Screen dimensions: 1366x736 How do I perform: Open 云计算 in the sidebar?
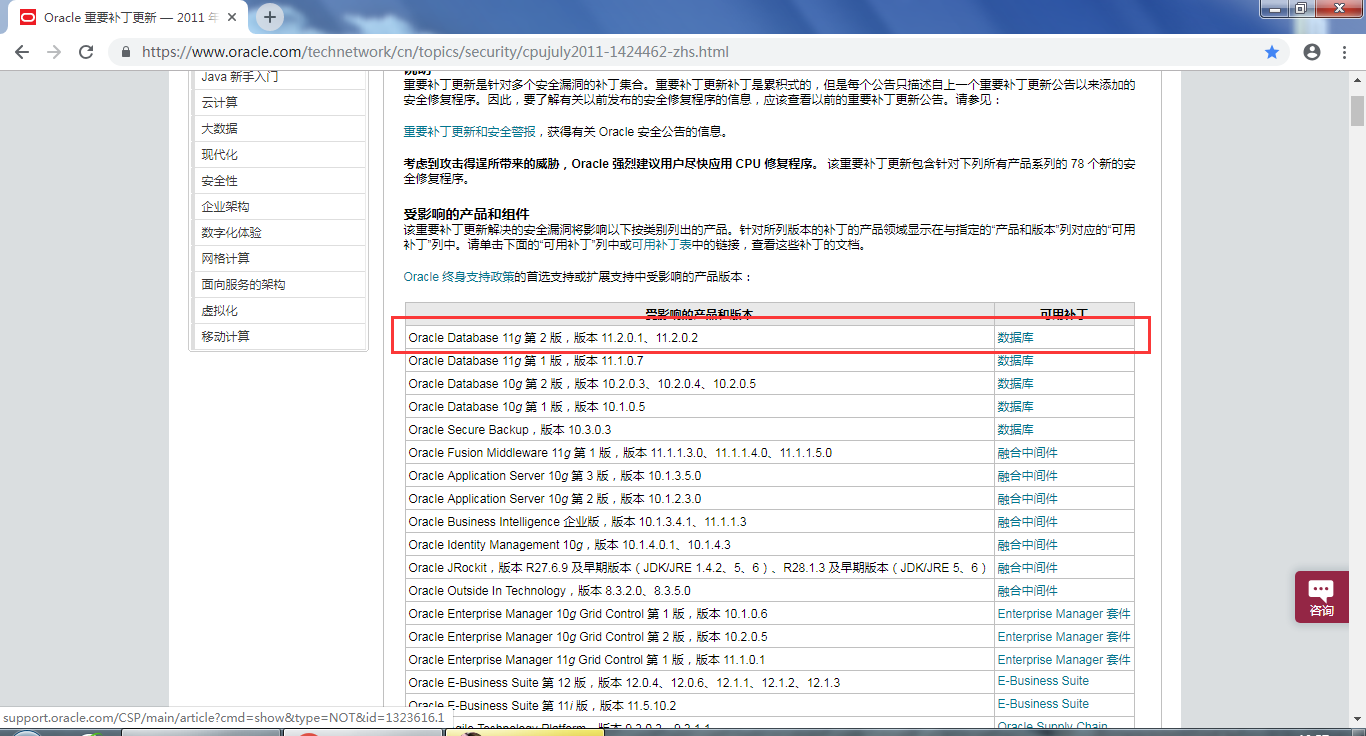pyautogui.click(x=219, y=102)
